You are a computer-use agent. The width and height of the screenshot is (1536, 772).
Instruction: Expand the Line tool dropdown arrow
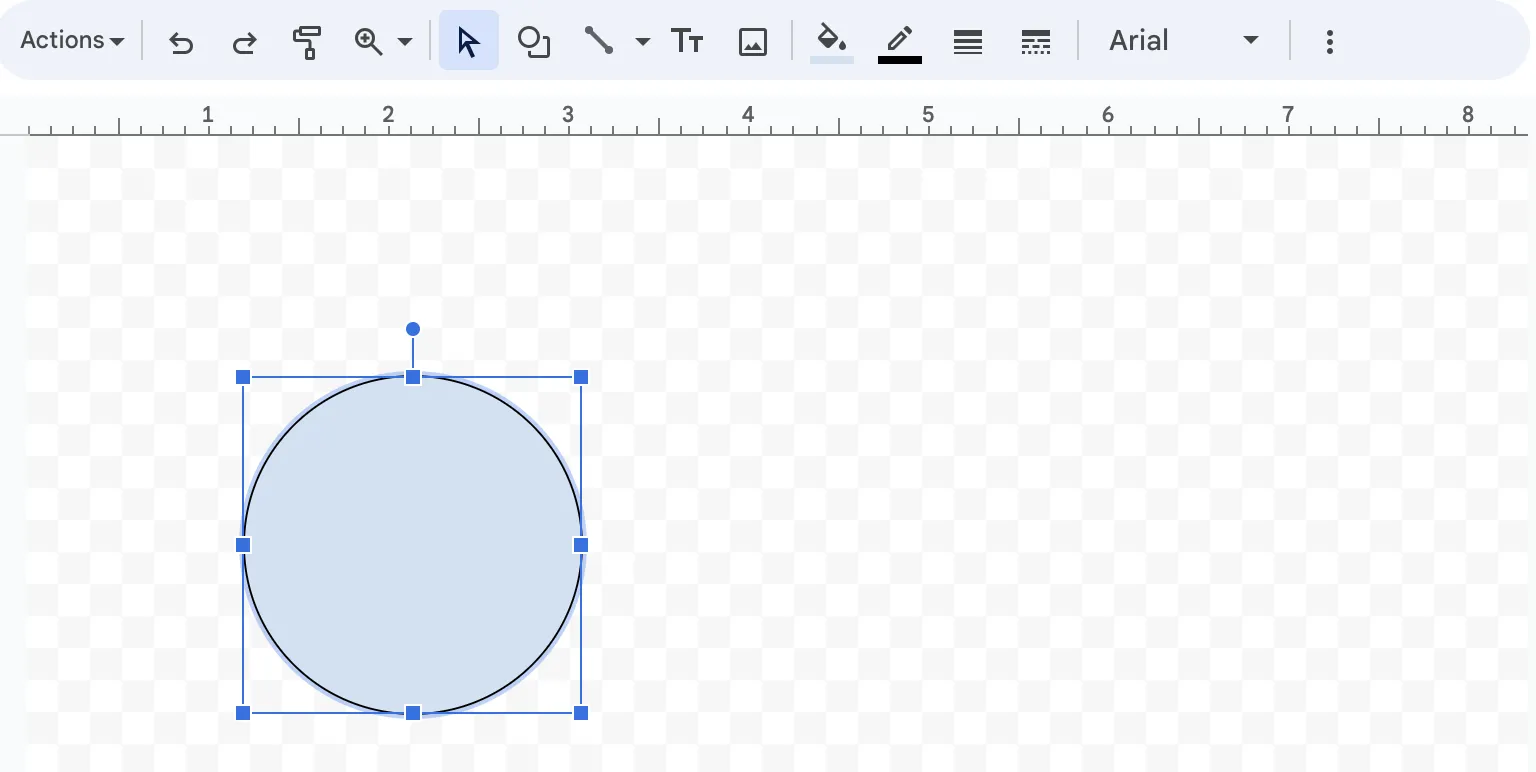click(643, 42)
